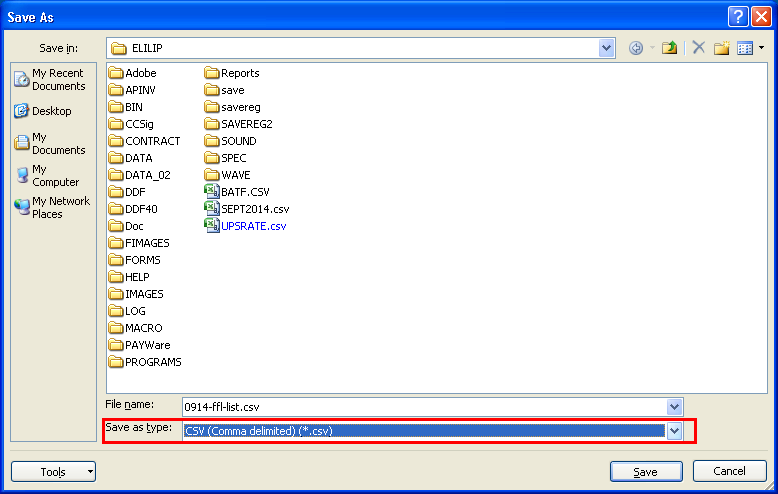Viewport: 778px width, 494px height.
Task: Select the SAVEREG2 folder
Action: pos(238,124)
